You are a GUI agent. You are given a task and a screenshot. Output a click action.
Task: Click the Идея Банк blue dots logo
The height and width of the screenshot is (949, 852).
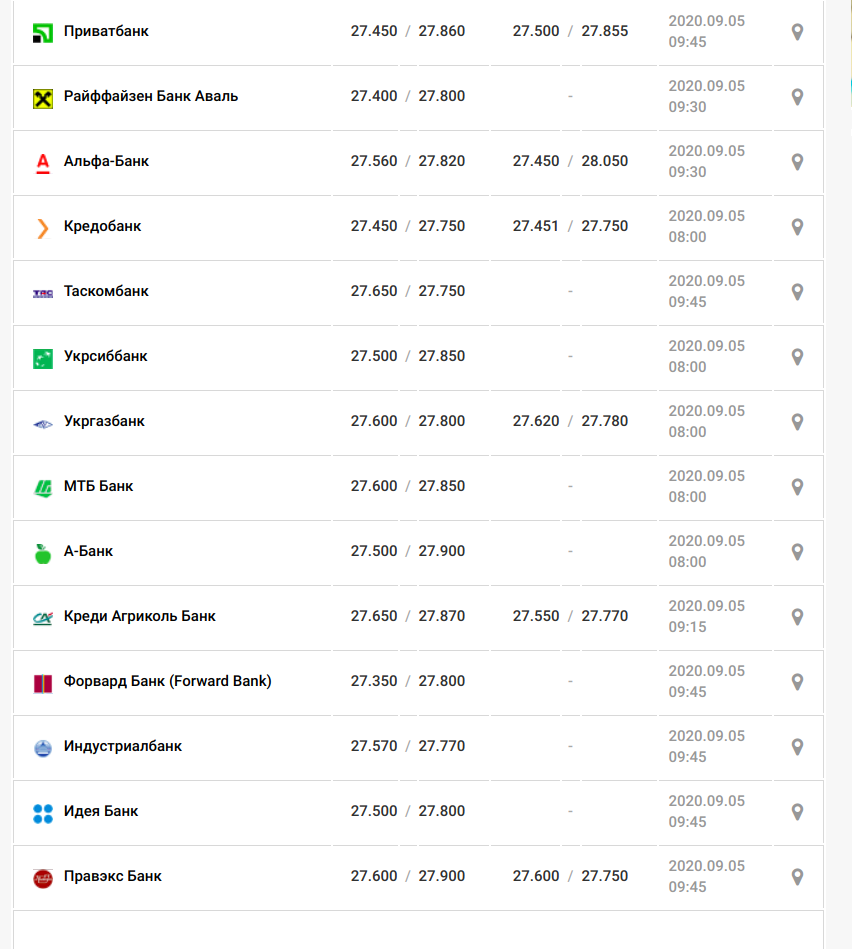tap(42, 813)
